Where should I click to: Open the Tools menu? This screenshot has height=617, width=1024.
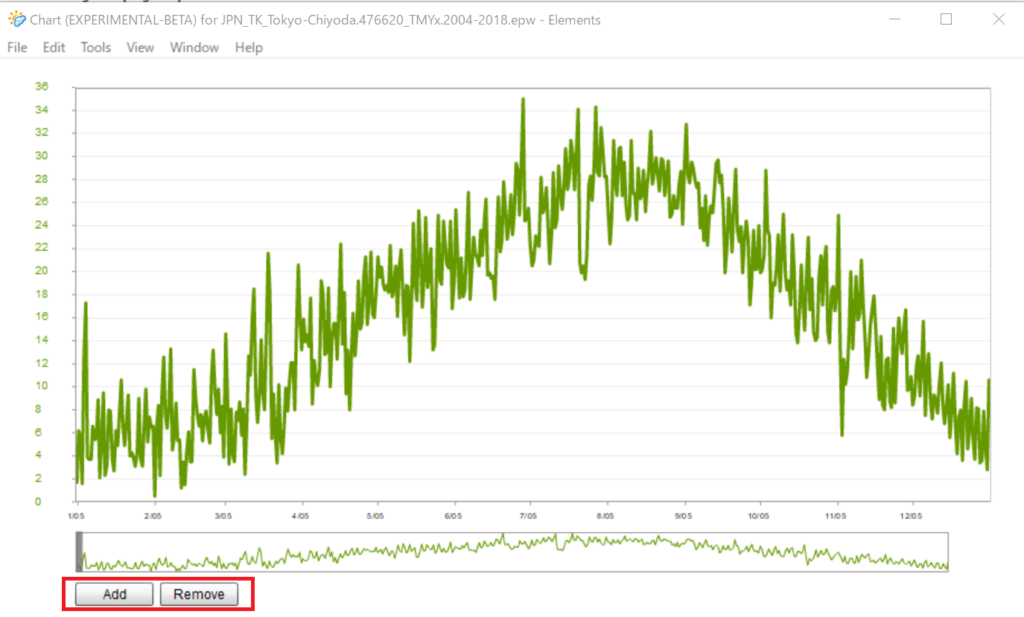(95, 48)
